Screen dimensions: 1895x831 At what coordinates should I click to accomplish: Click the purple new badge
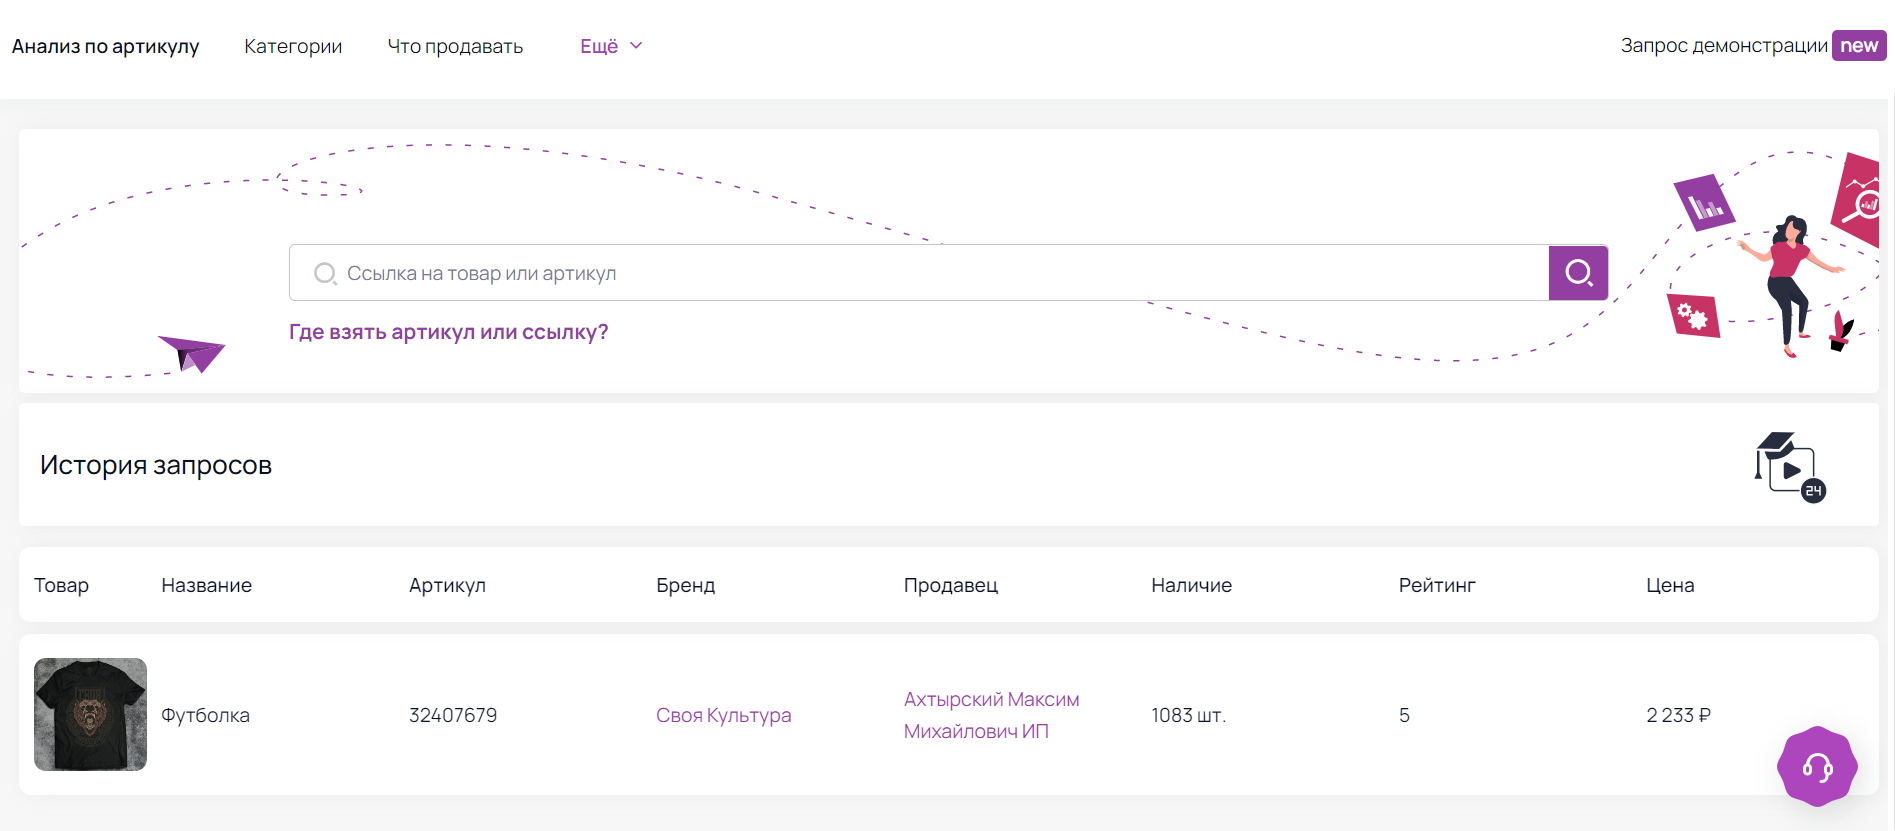pos(1859,46)
